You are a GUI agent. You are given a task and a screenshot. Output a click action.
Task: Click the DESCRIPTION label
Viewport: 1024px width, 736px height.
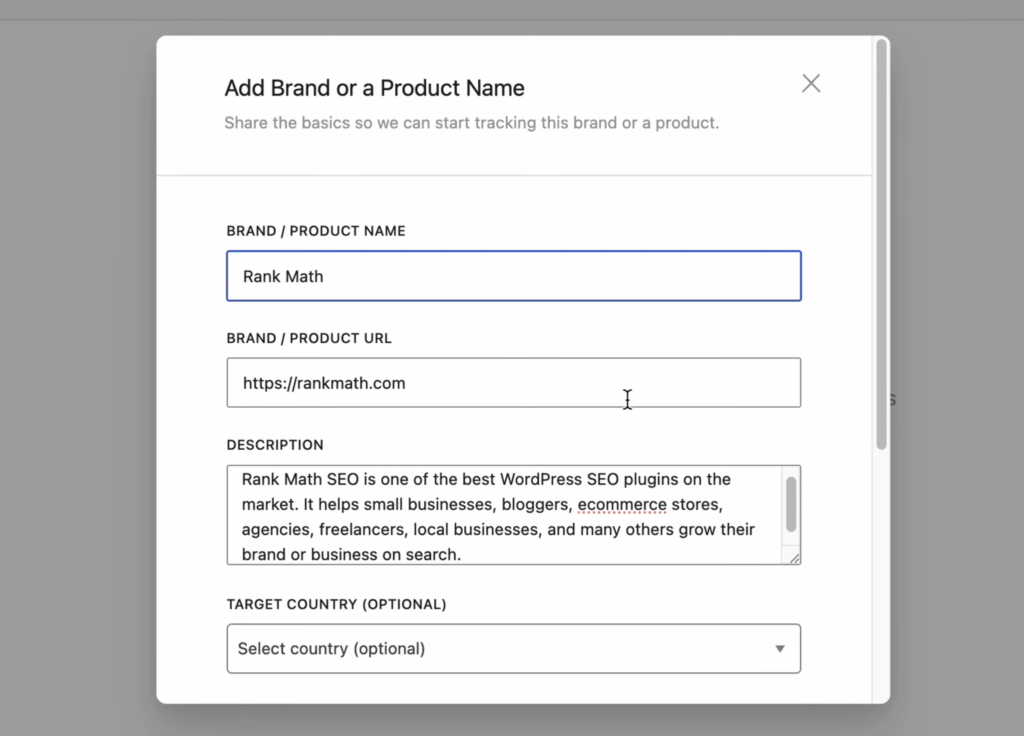pos(275,445)
